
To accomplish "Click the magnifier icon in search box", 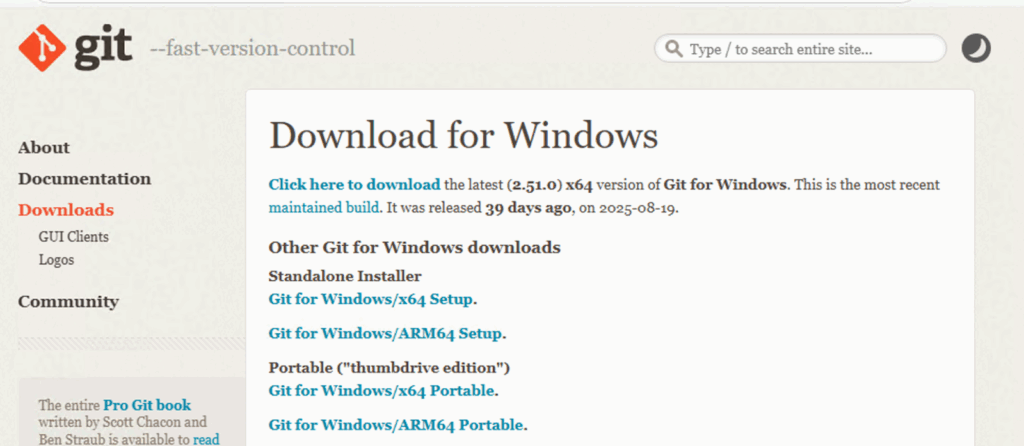I will pos(674,49).
